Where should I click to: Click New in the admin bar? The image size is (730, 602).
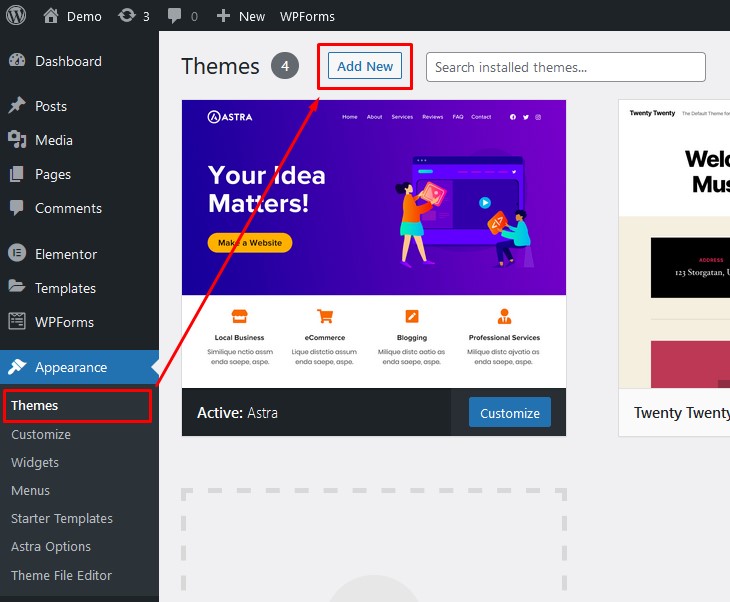[x=252, y=16]
